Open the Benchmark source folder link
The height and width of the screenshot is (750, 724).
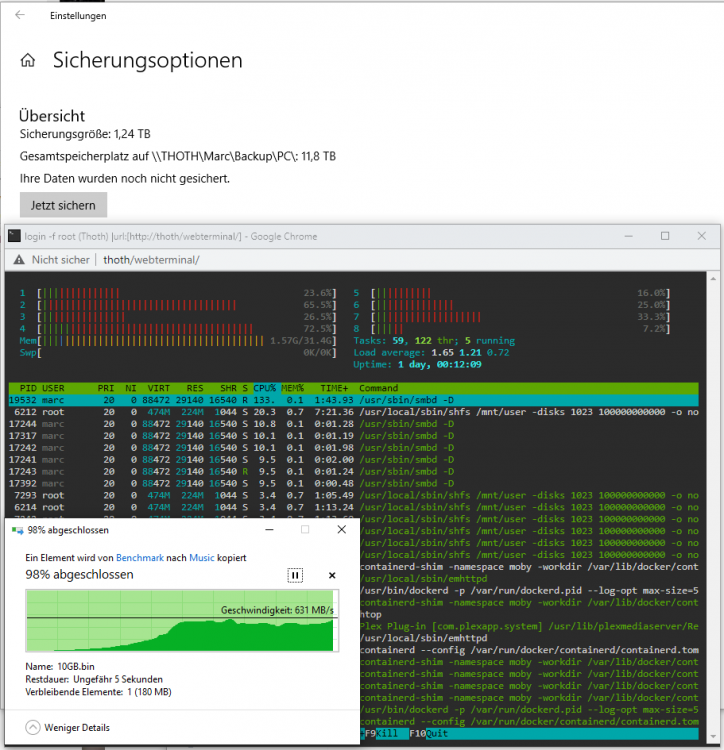[x=140, y=558]
